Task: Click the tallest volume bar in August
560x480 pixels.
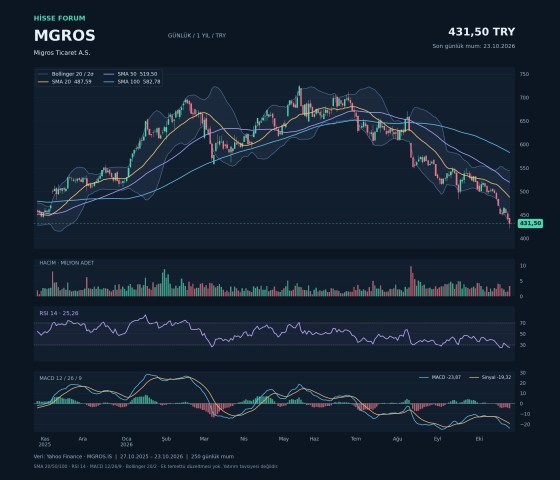Action: (x=411, y=281)
